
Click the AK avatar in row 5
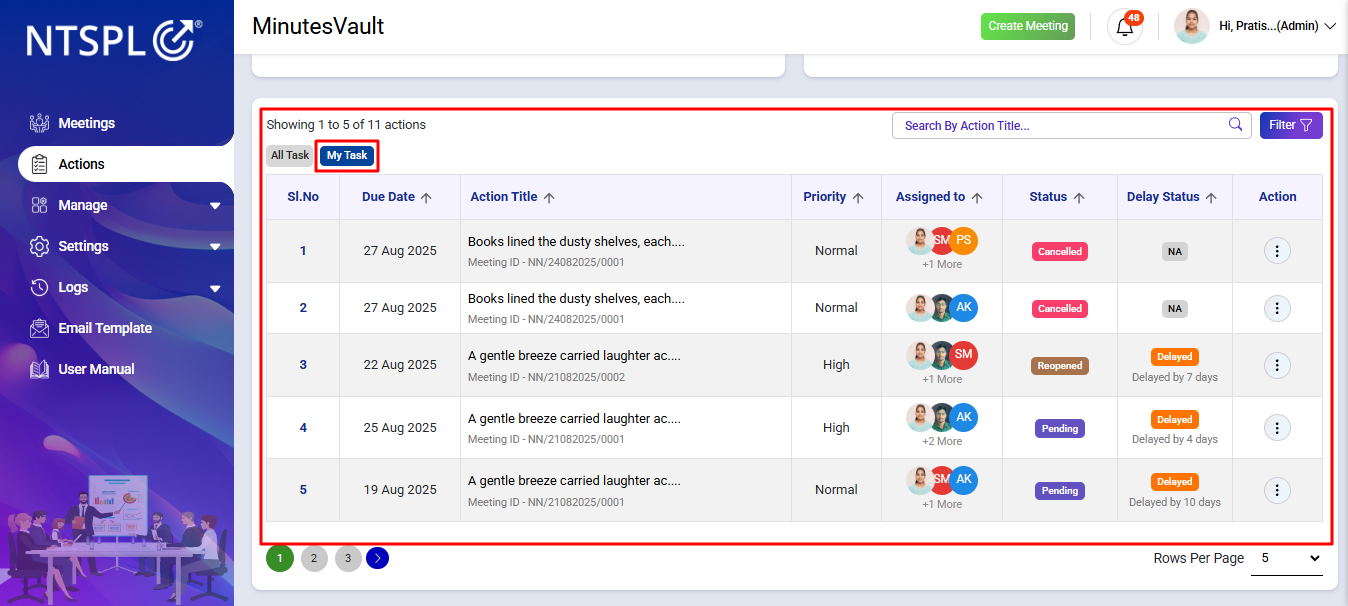pyautogui.click(x=963, y=480)
